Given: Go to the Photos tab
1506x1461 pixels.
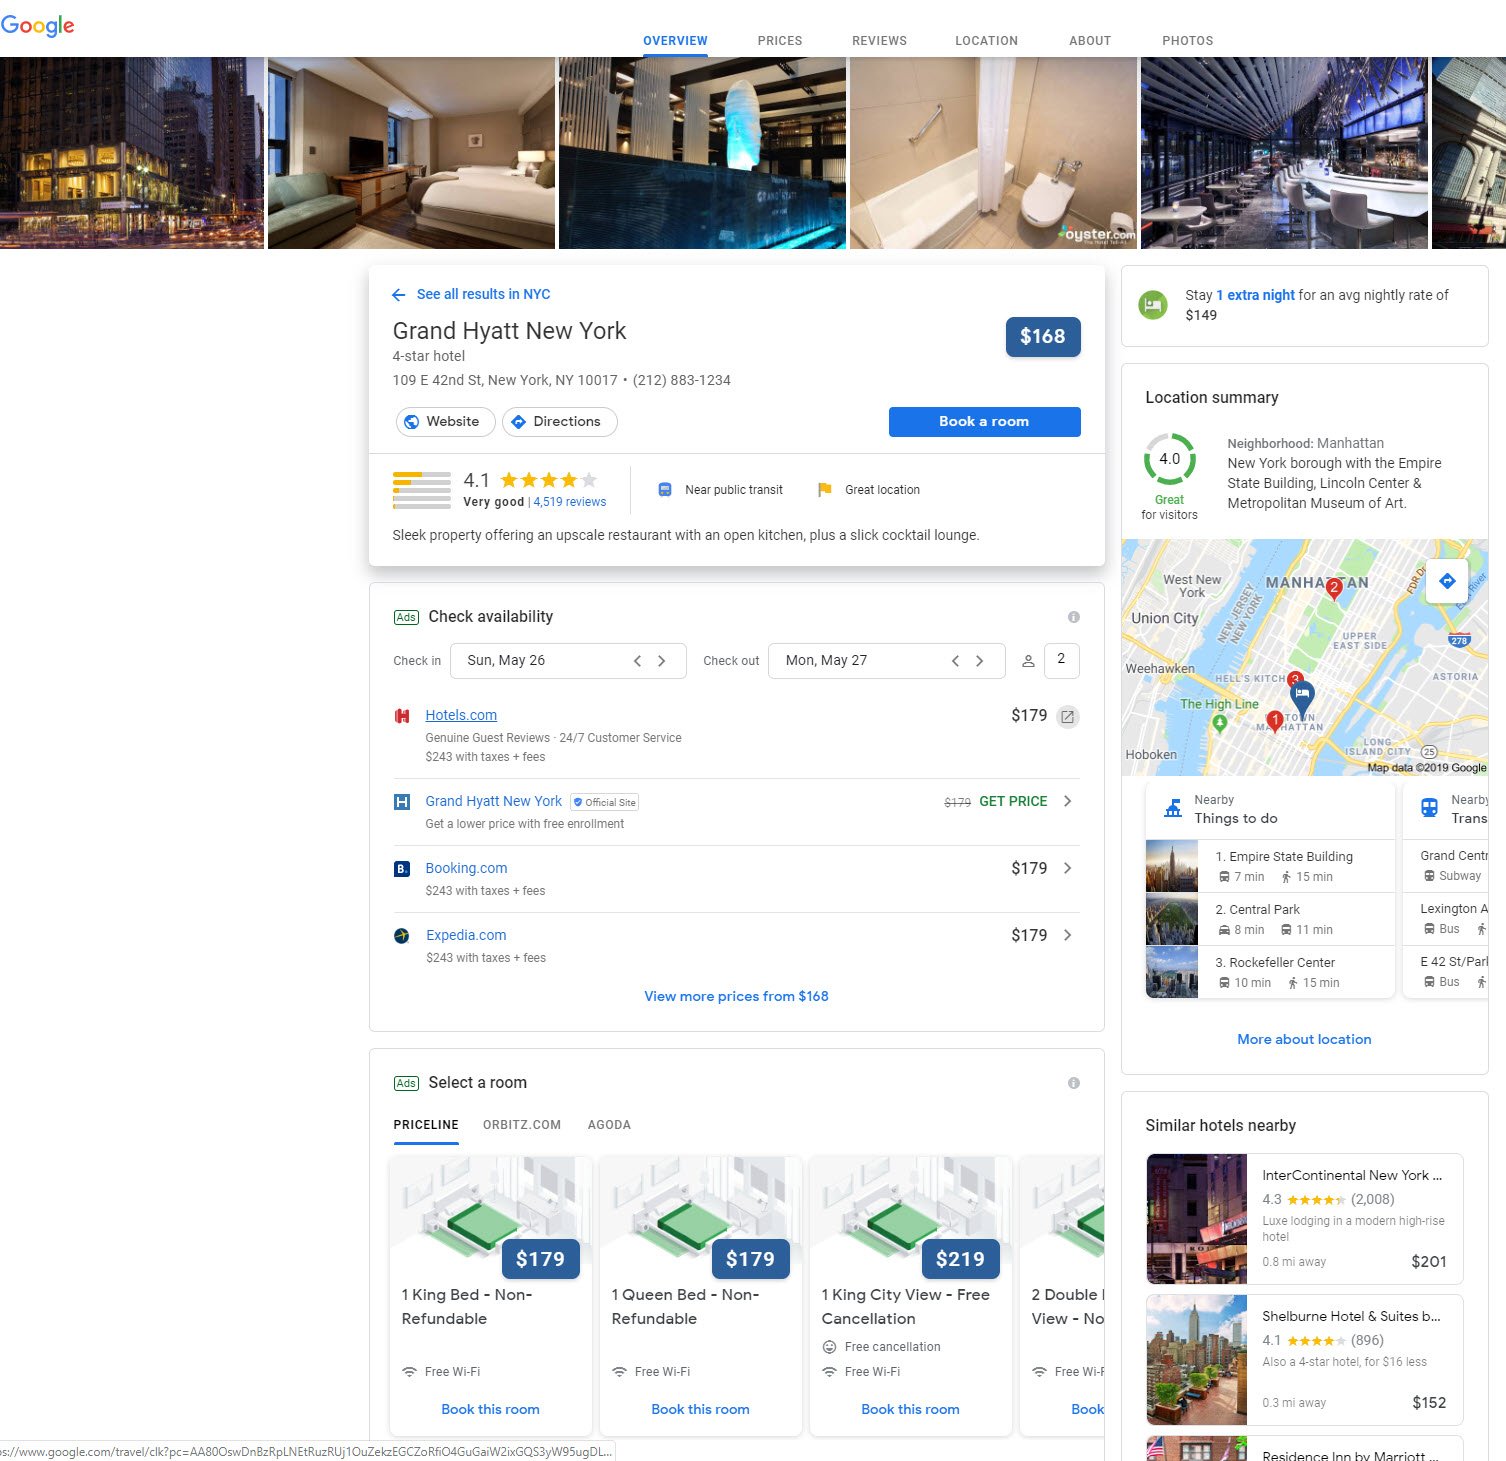Looking at the screenshot, I should [1188, 41].
